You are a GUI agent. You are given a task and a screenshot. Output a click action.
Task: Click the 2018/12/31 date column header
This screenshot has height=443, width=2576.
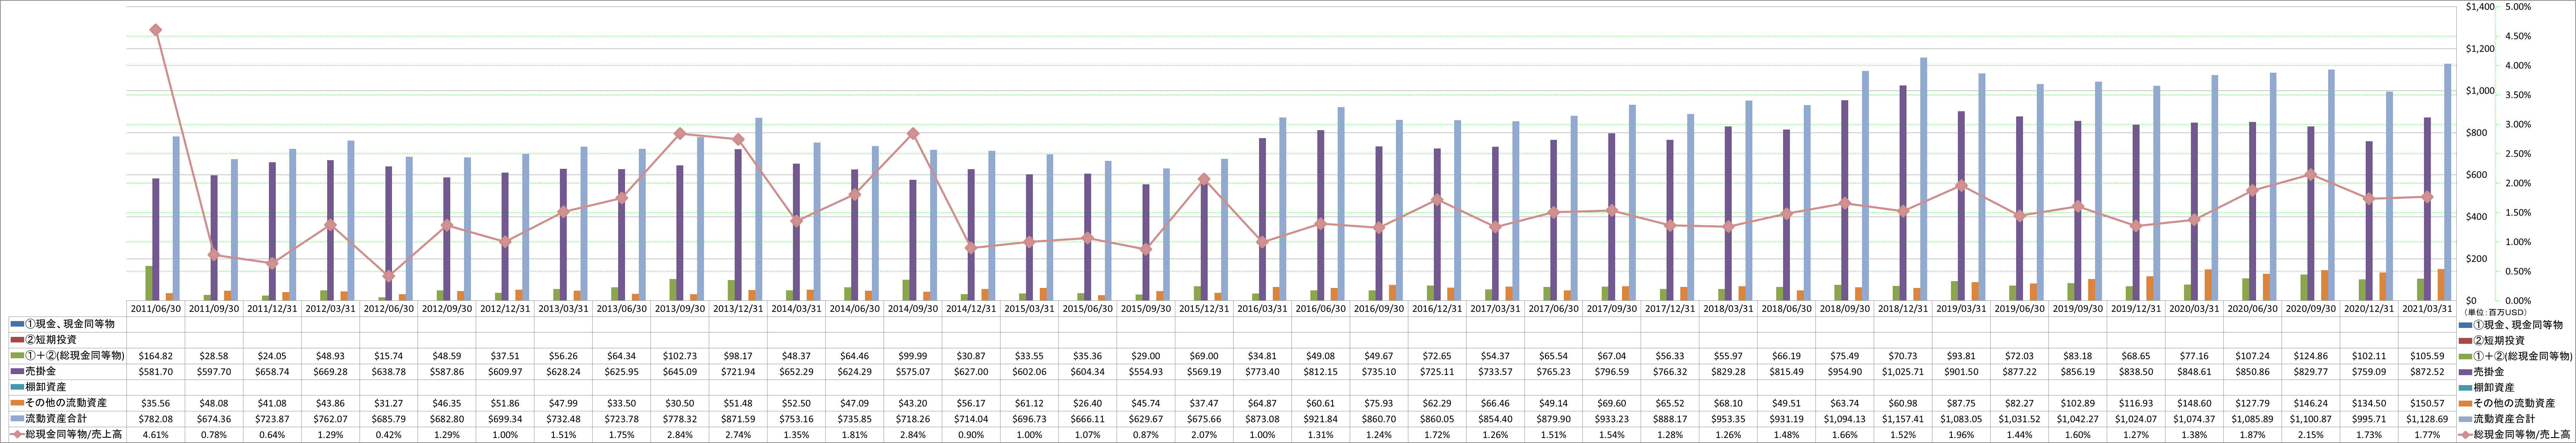pyautogui.click(x=1903, y=309)
